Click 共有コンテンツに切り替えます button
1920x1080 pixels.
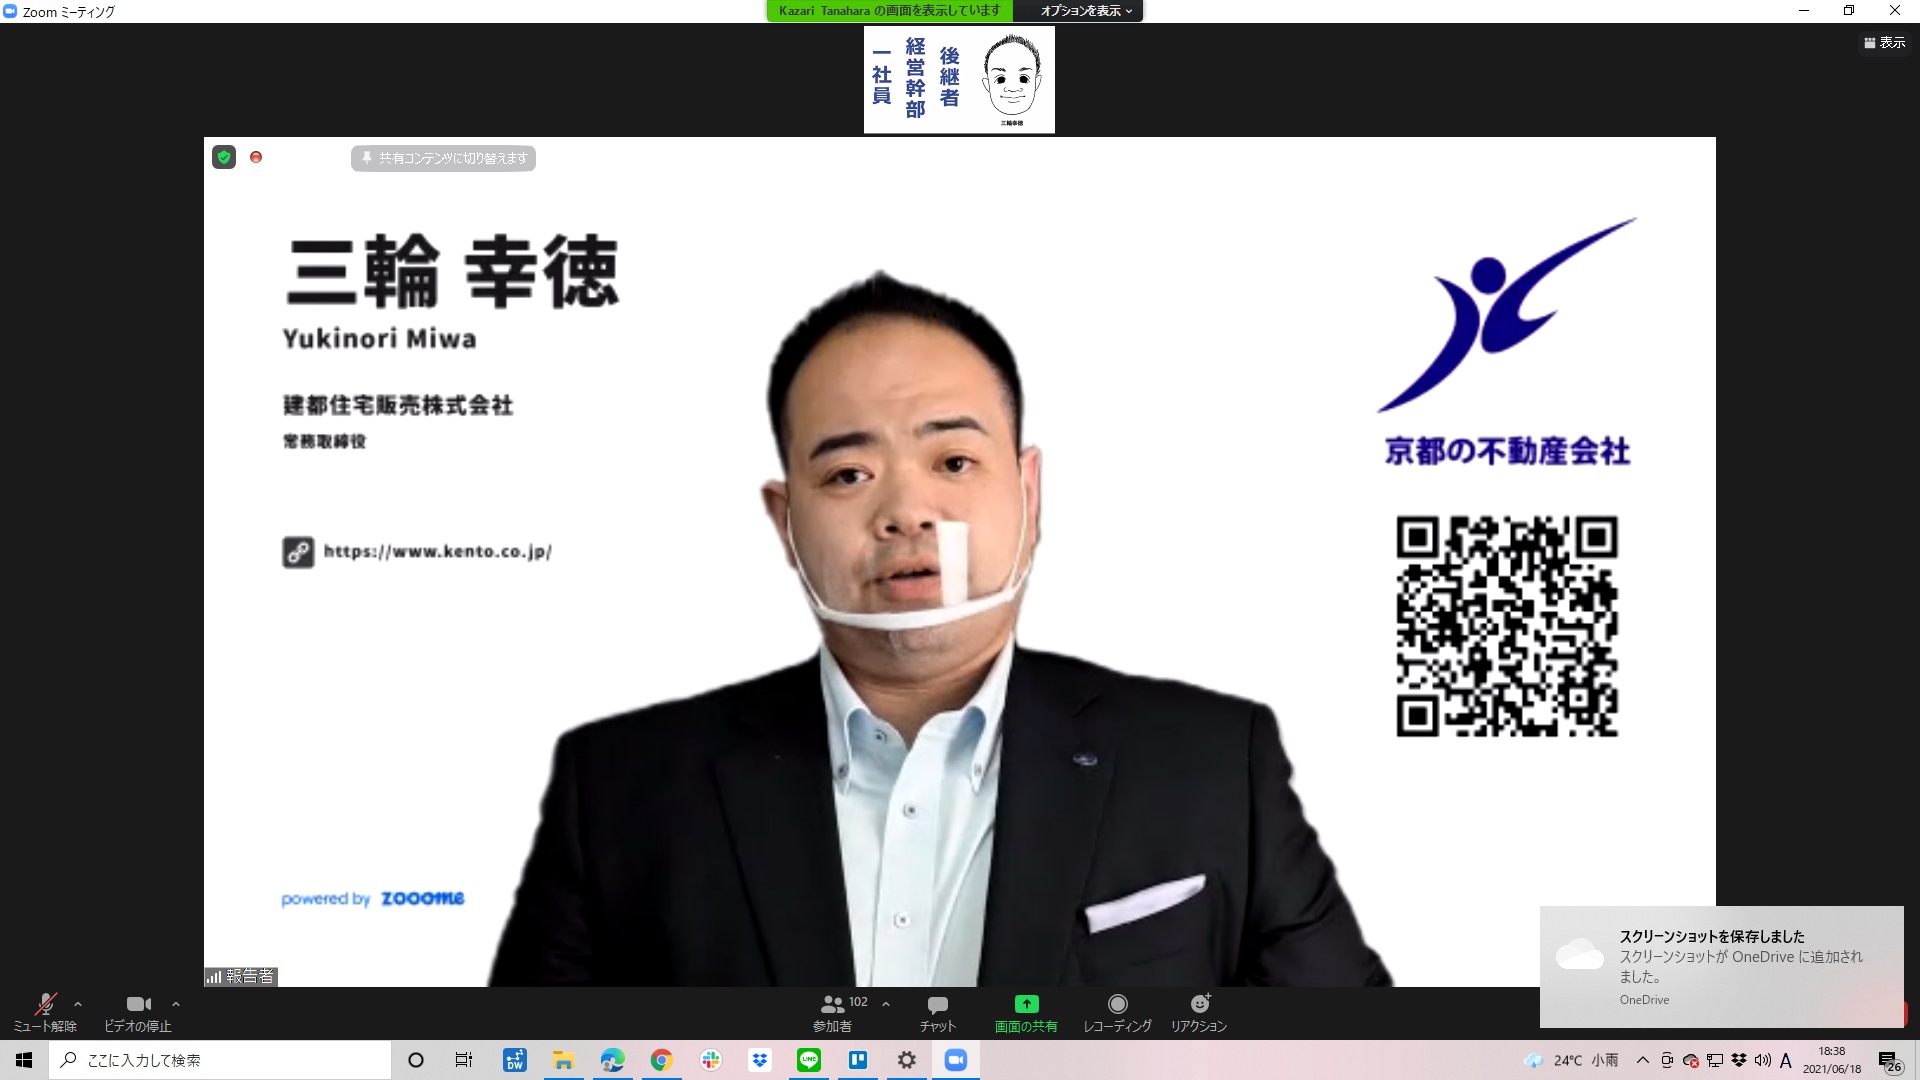(x=443, y=158)
